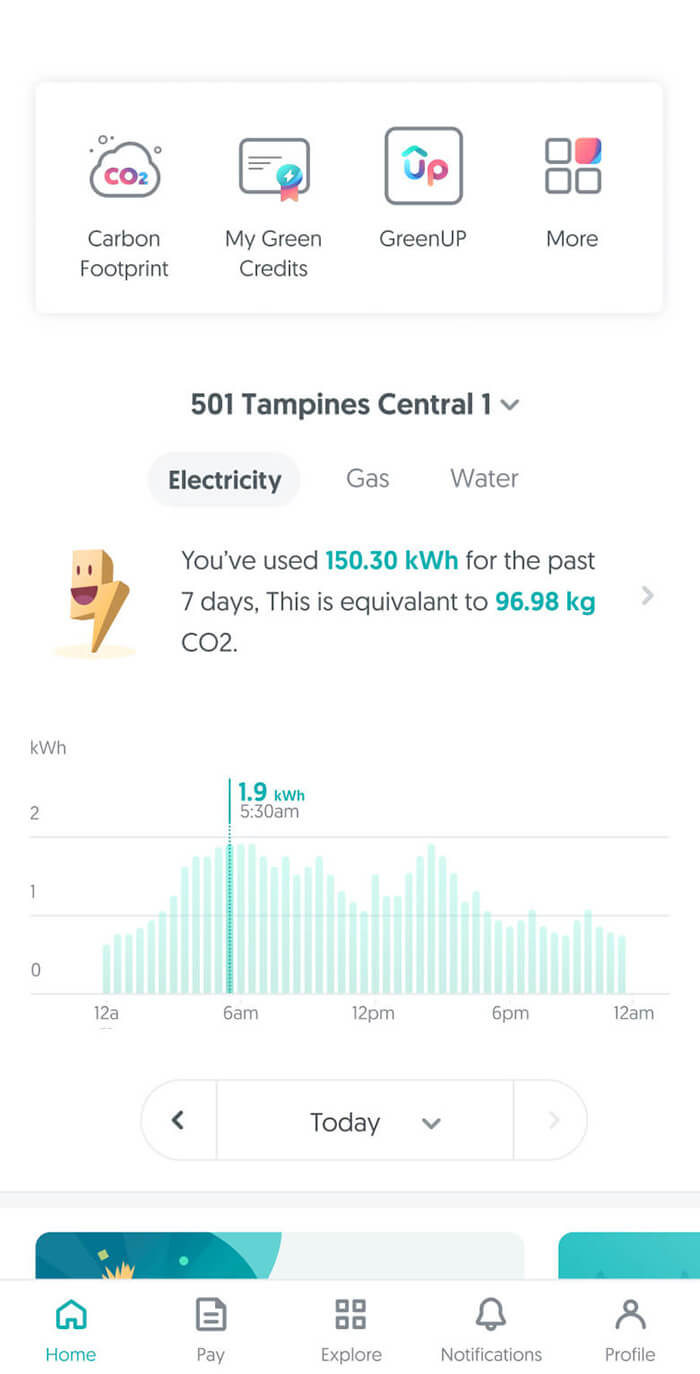Select the Electricity usage tab
Screen dimensions: 700x1374
224,480
